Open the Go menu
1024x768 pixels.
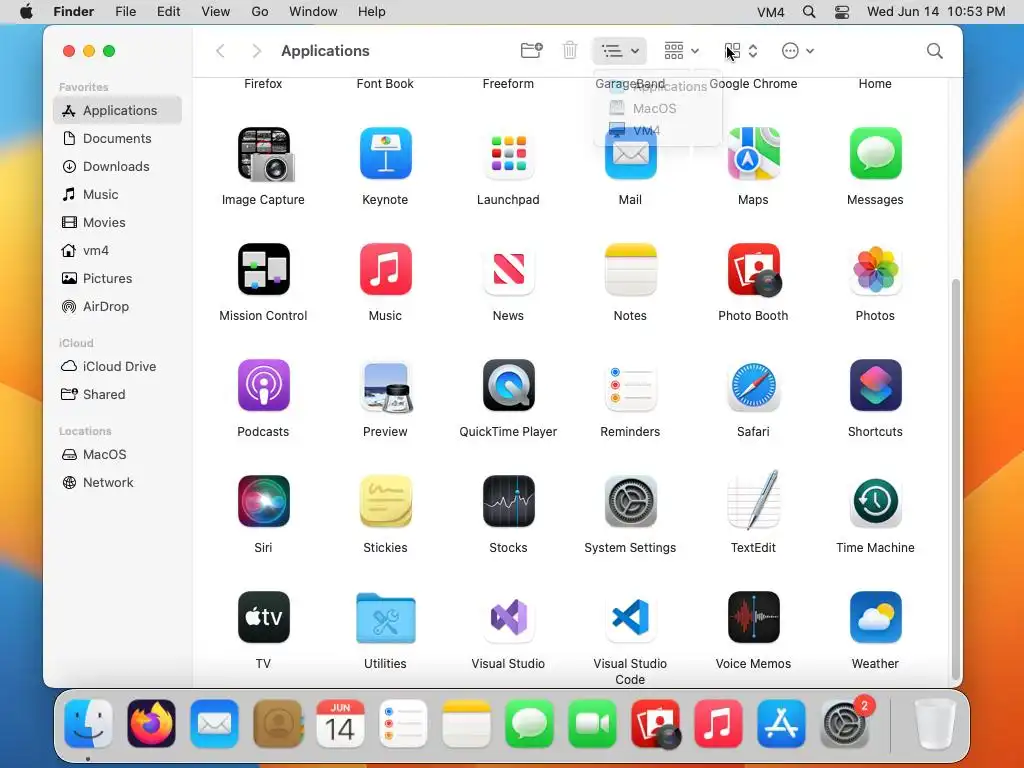(x=260, y=12)
